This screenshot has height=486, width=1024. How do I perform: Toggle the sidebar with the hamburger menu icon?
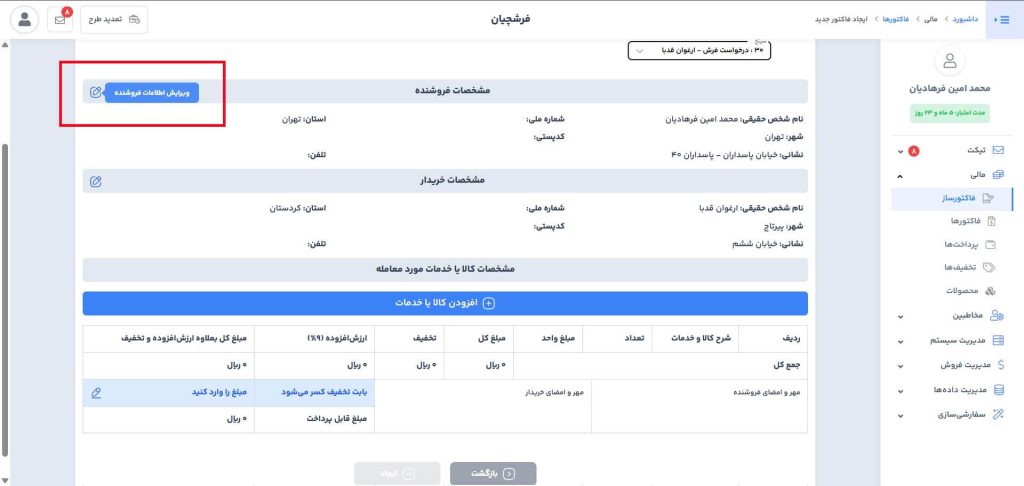(x=1005, y=19)
